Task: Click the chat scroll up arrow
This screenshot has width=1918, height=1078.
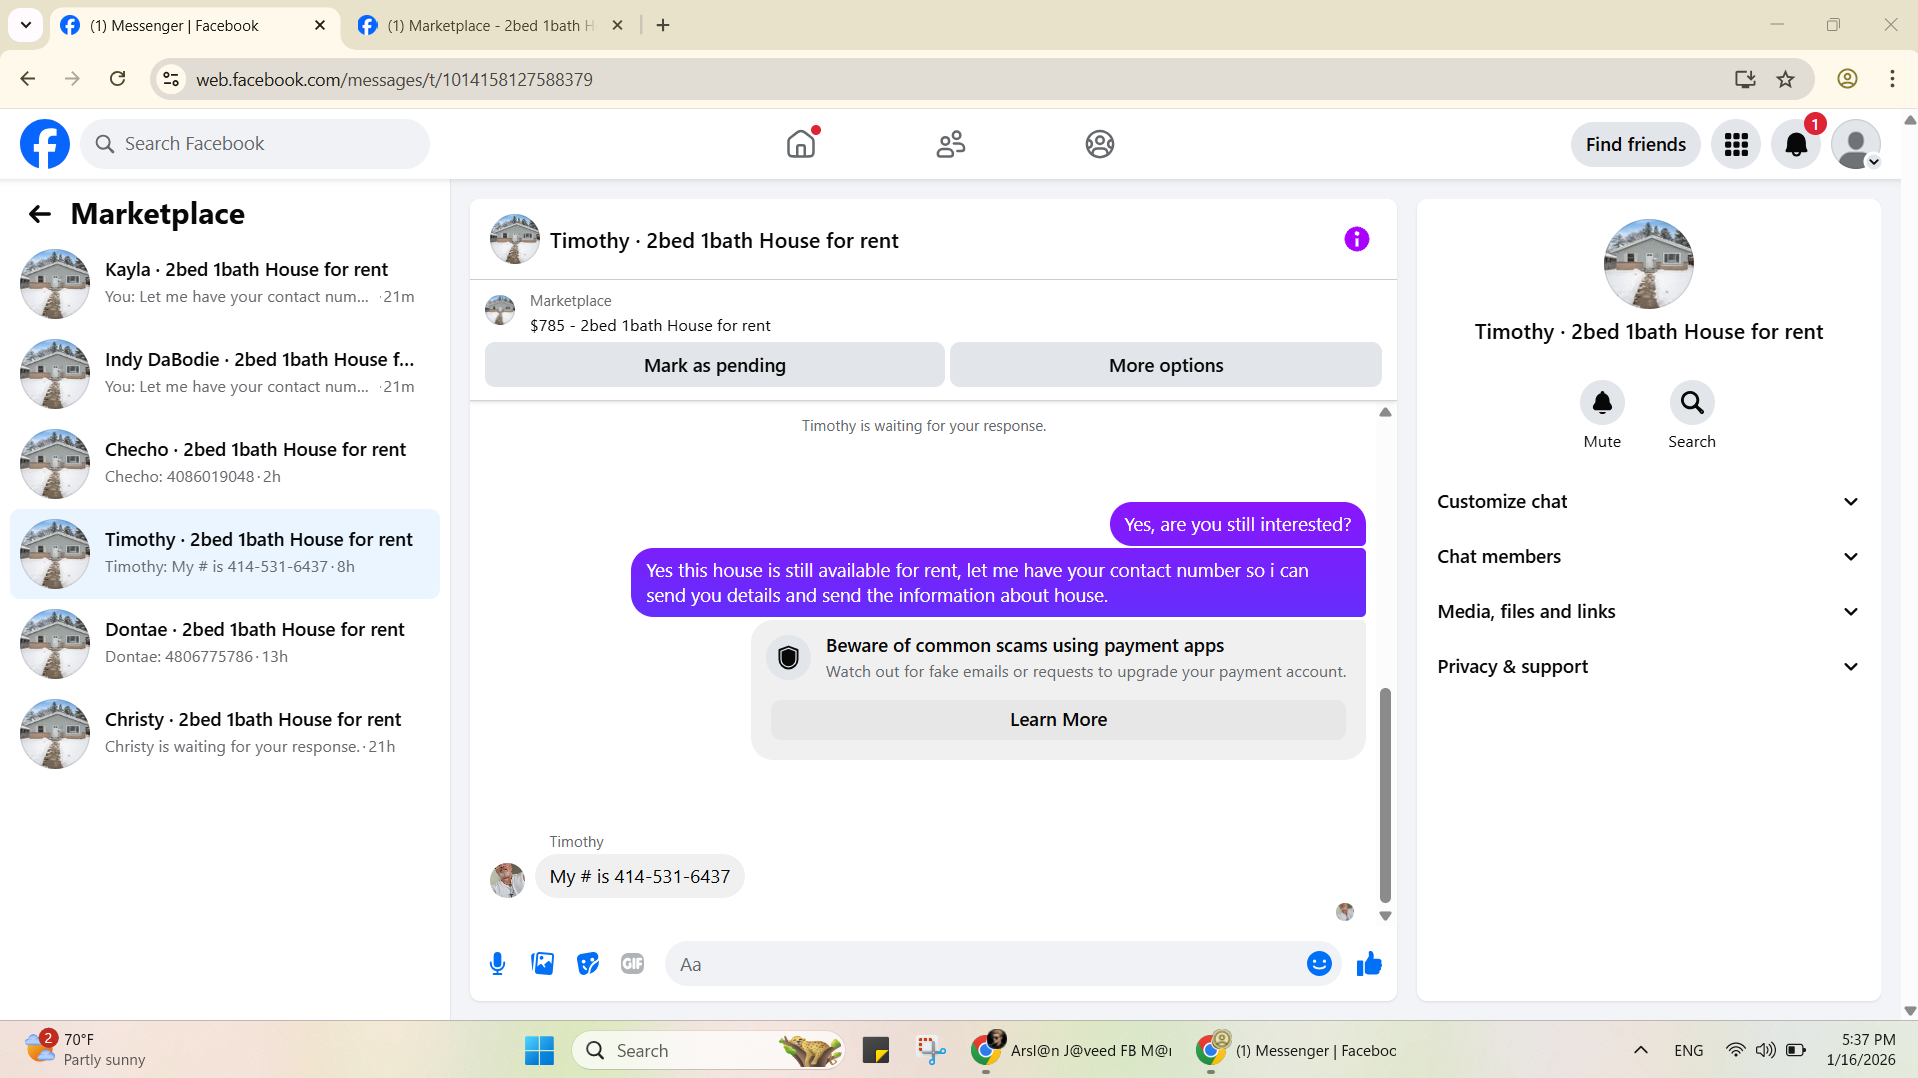Action: [x=1385, y=412]
